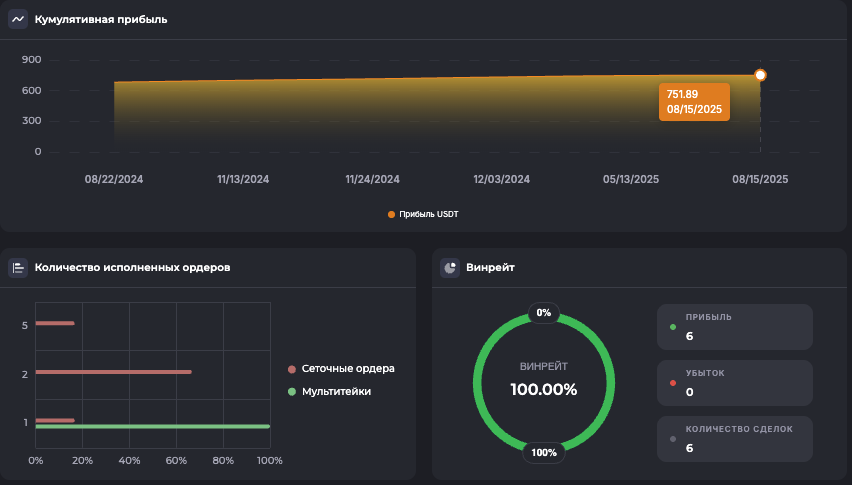
Task: Click the gray dot beside Количество сделок
Action: coord(673,439)
